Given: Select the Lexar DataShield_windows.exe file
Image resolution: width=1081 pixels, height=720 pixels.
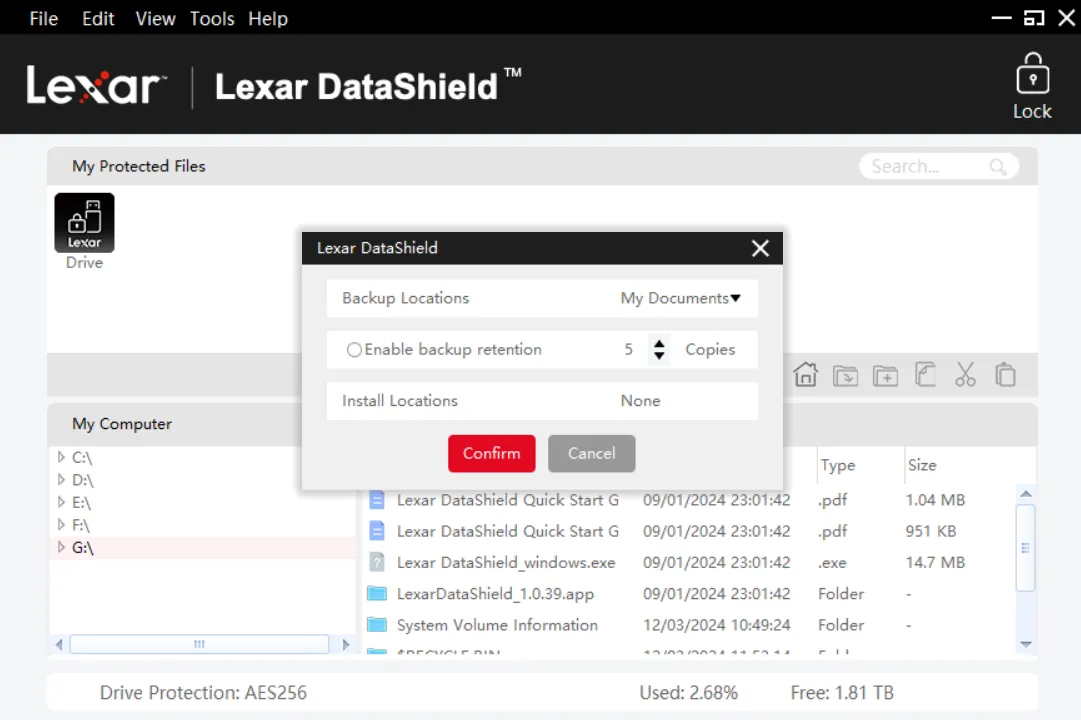Looking at the screenshot, I should pos(505,563).
